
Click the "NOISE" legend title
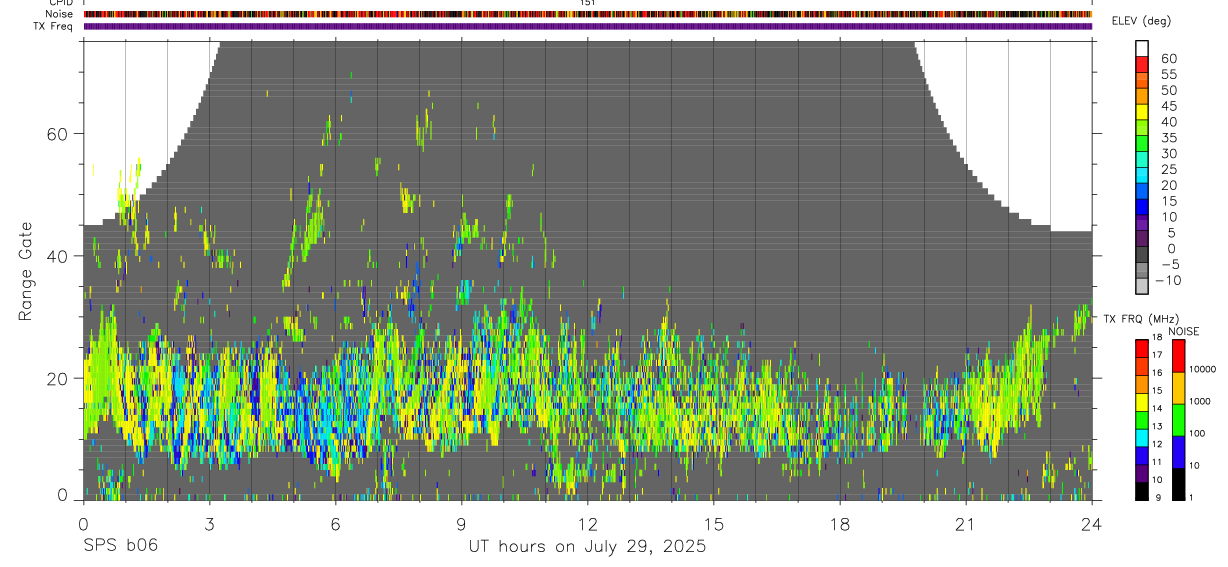(x=1183, y=331)
